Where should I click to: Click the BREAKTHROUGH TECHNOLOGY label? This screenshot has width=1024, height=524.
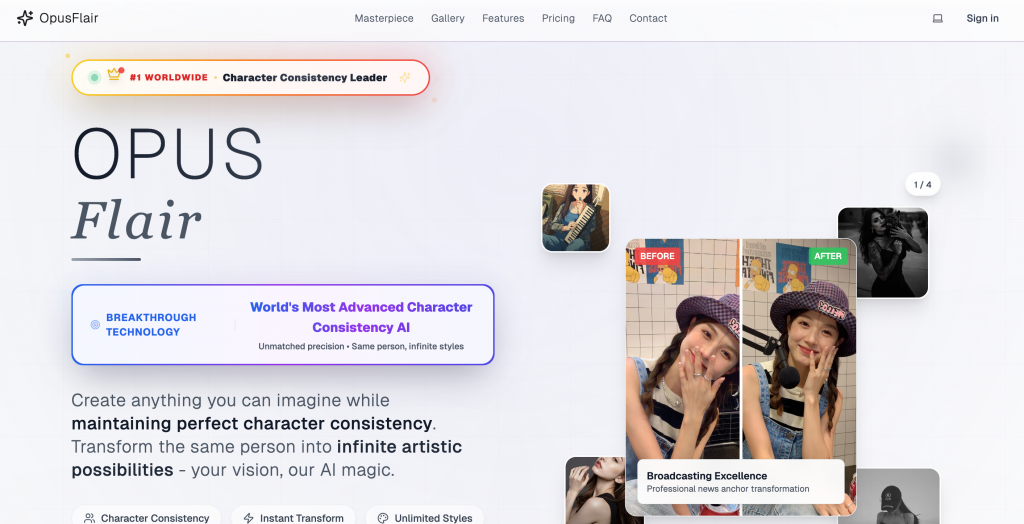[151, 325]
